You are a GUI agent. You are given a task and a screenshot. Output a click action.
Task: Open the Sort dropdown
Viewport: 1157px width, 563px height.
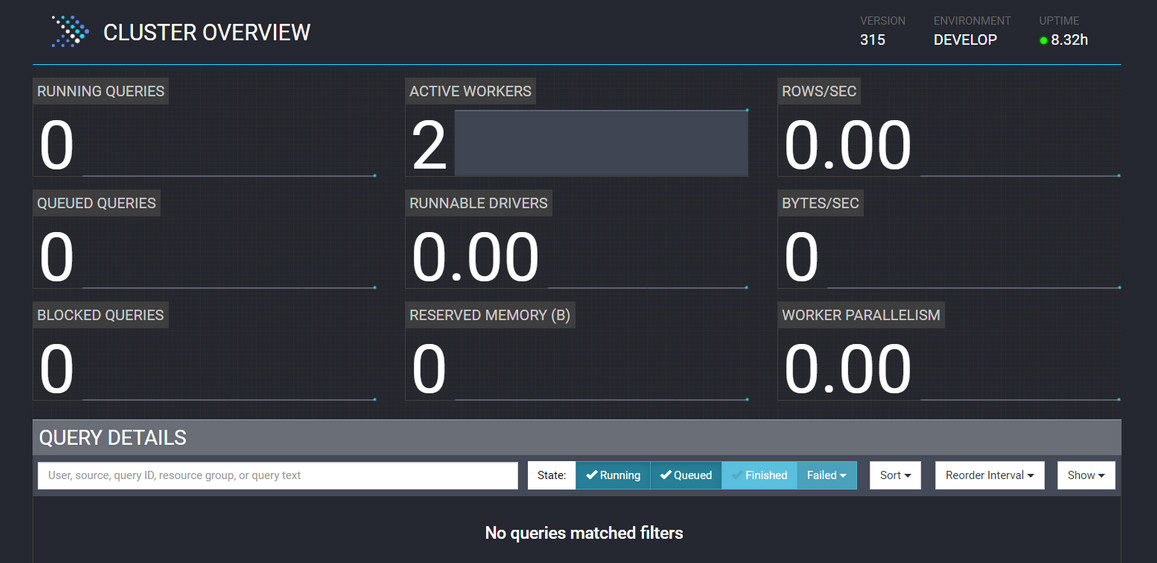tap(895, 475)
